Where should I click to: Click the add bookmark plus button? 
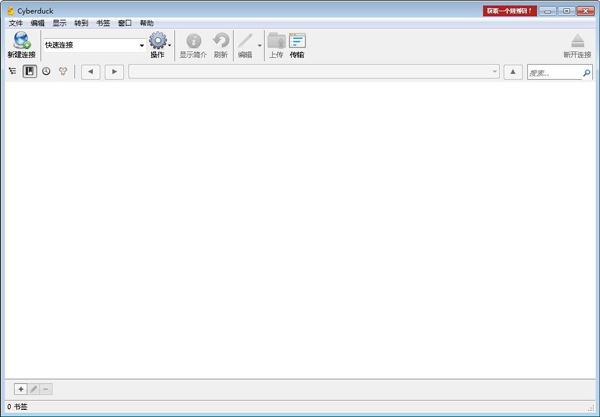(21, 389)
